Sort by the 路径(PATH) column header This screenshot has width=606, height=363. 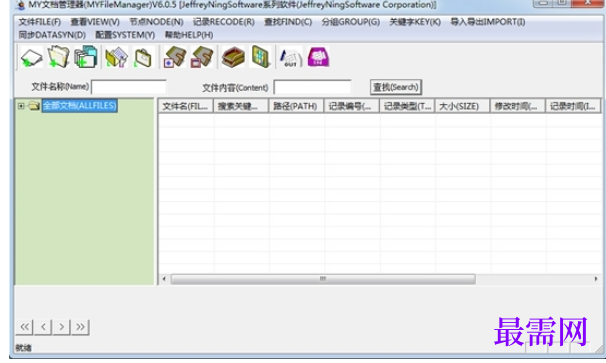coord(296,106)
